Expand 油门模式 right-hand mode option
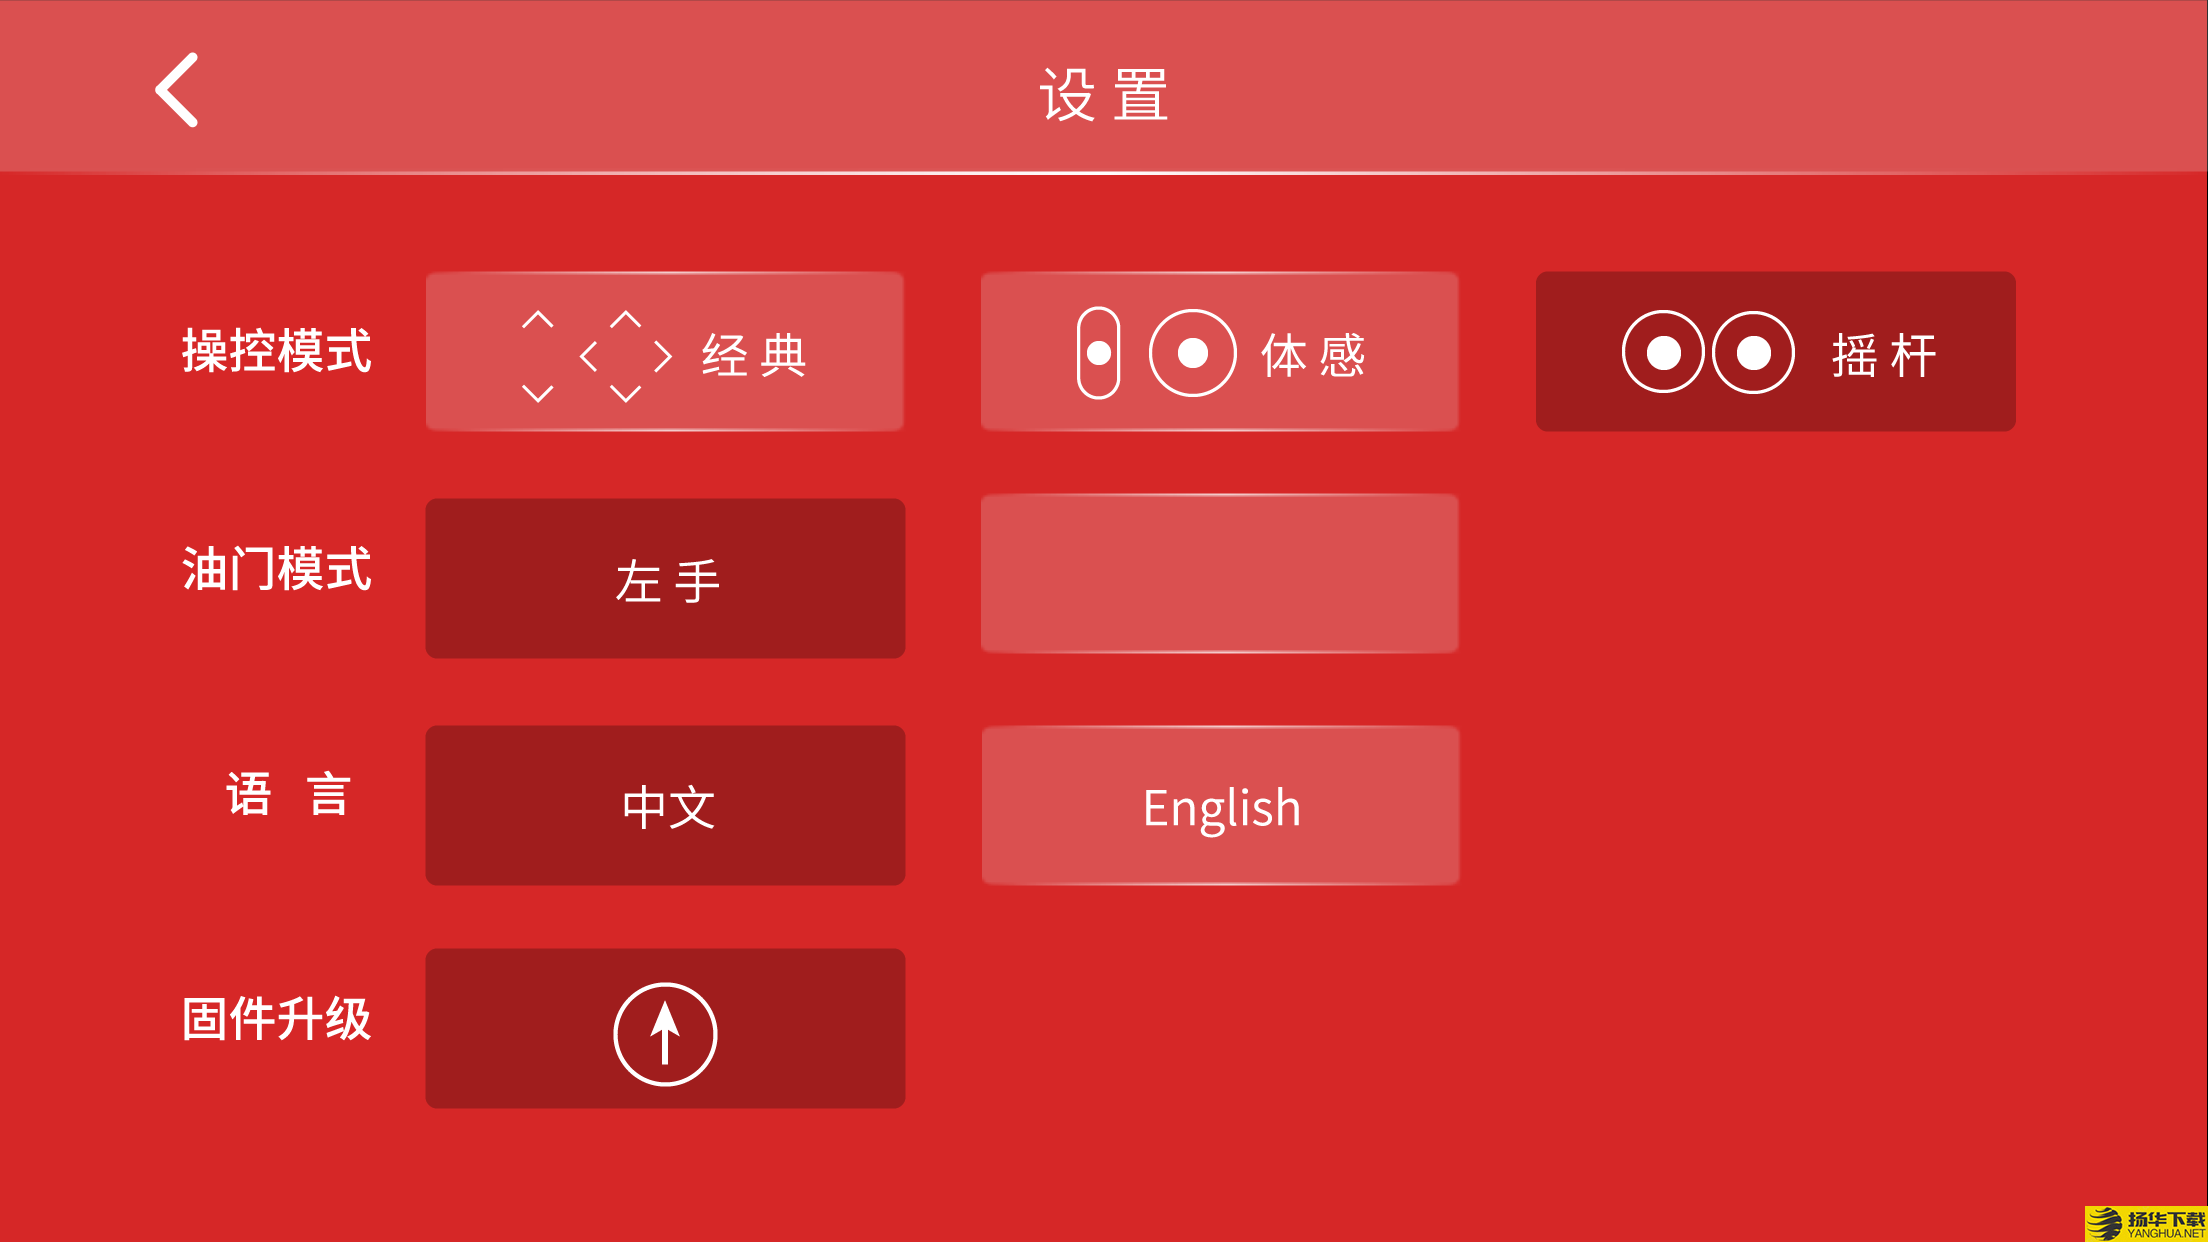The height and width of the screenshot is (1242, 2208). 1221,576
